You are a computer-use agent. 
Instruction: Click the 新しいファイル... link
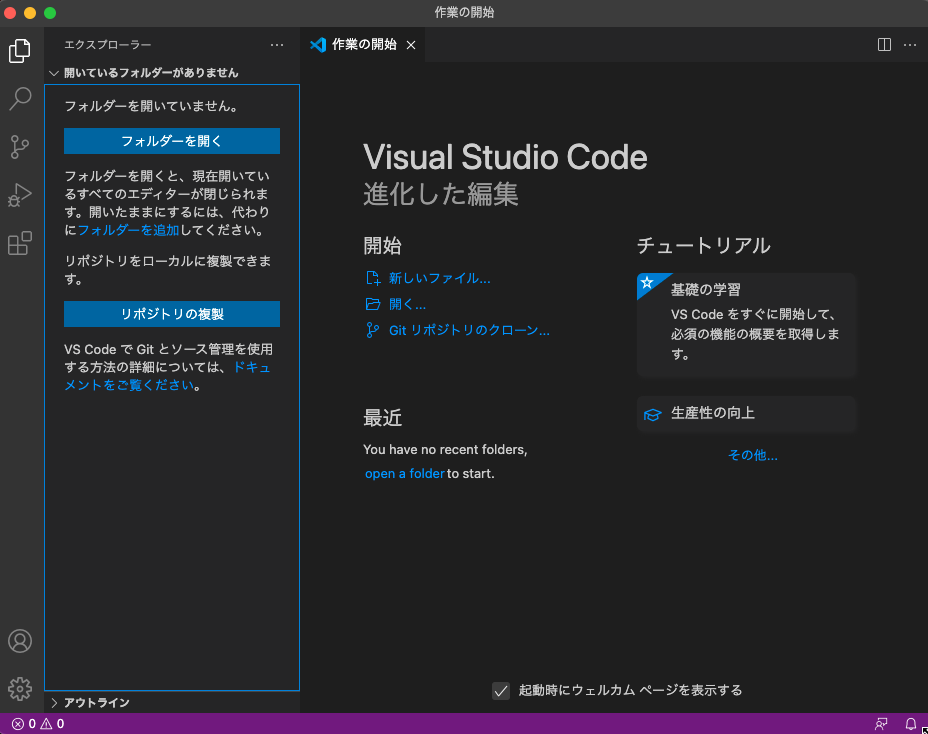click(x=439, y=278)
